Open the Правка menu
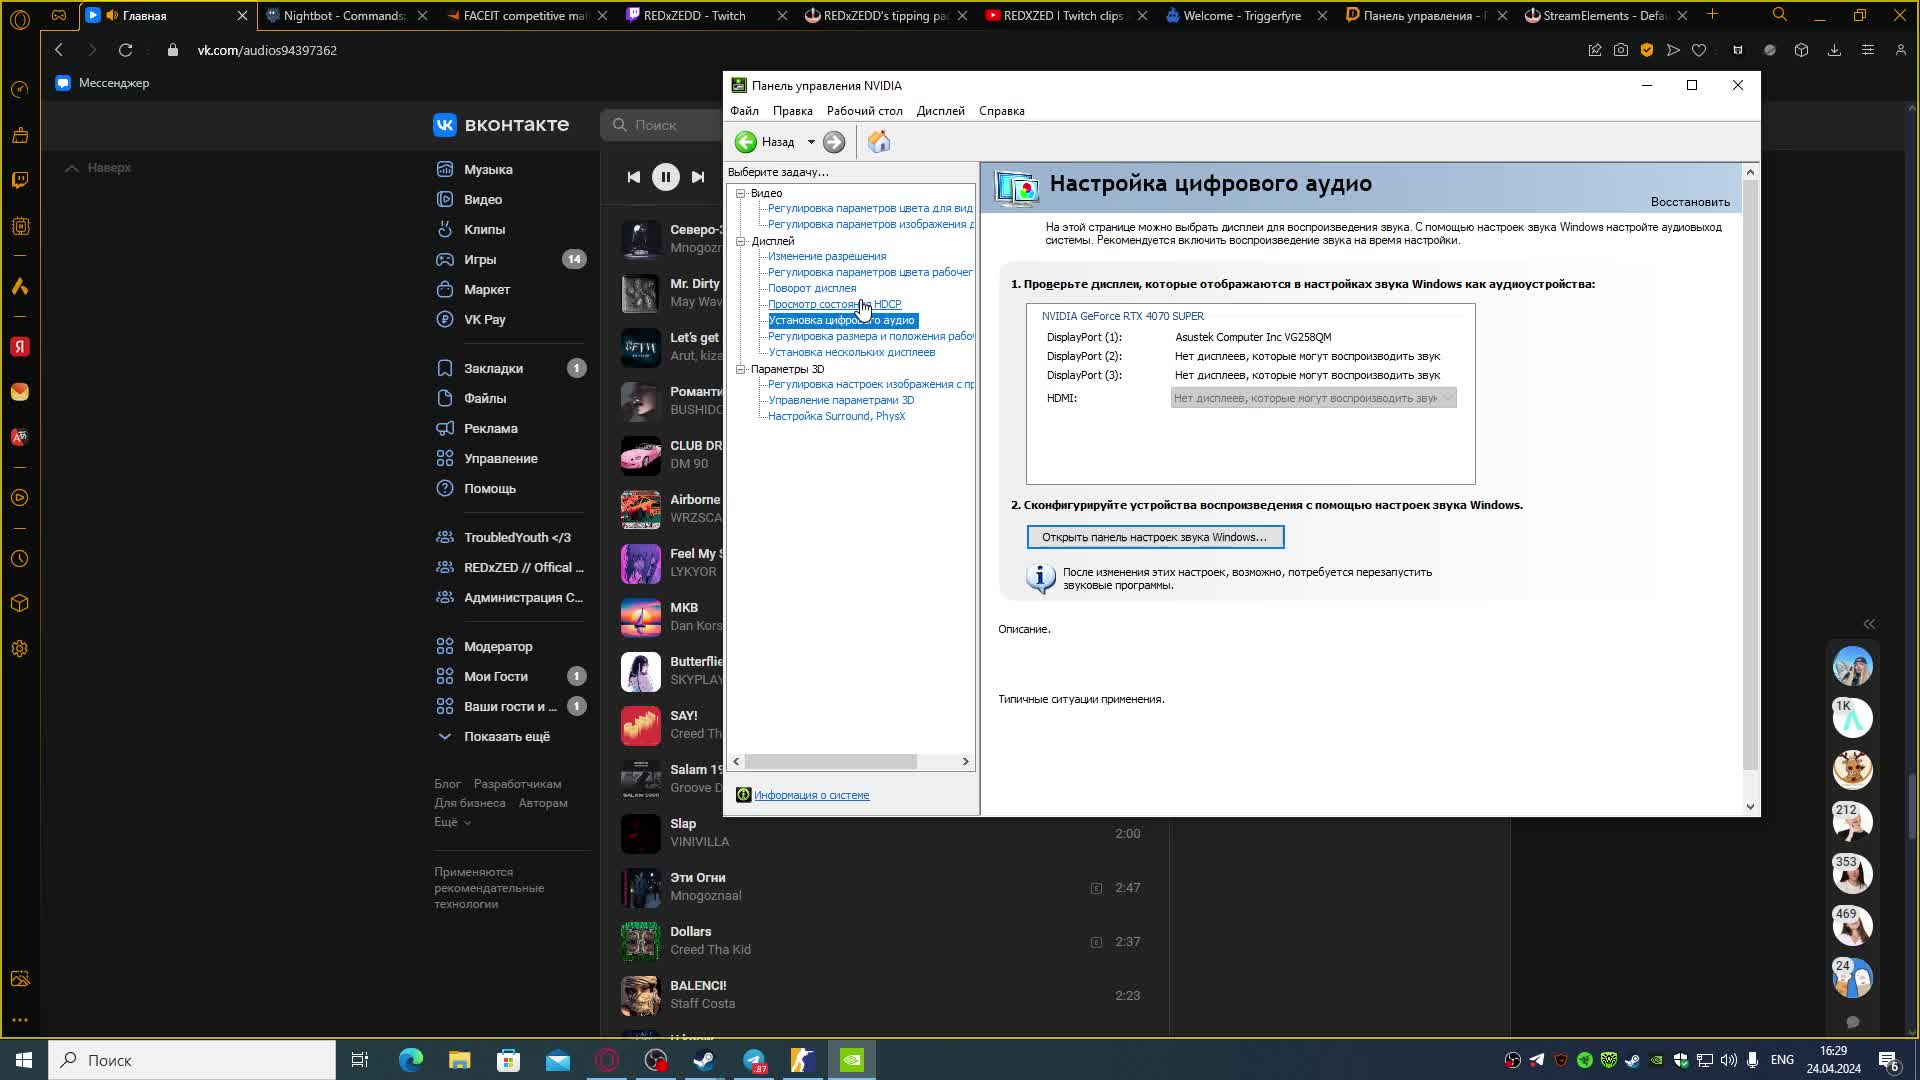 (x=792, y=111)
